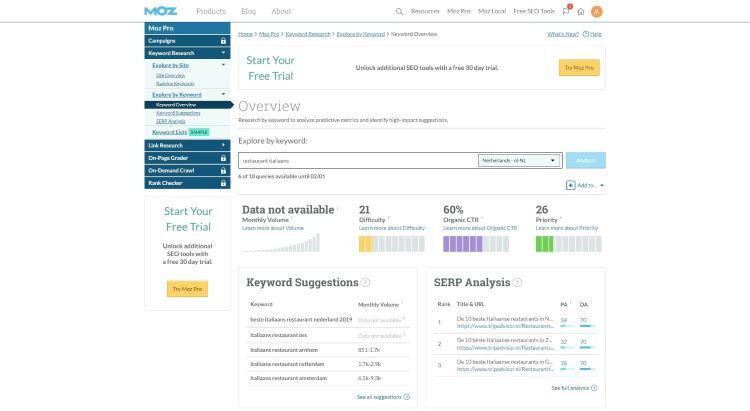The height and width of the screenshot is (411, 750).
Task: Open the search magnifier icon
Action: click(x=399, y=11)
